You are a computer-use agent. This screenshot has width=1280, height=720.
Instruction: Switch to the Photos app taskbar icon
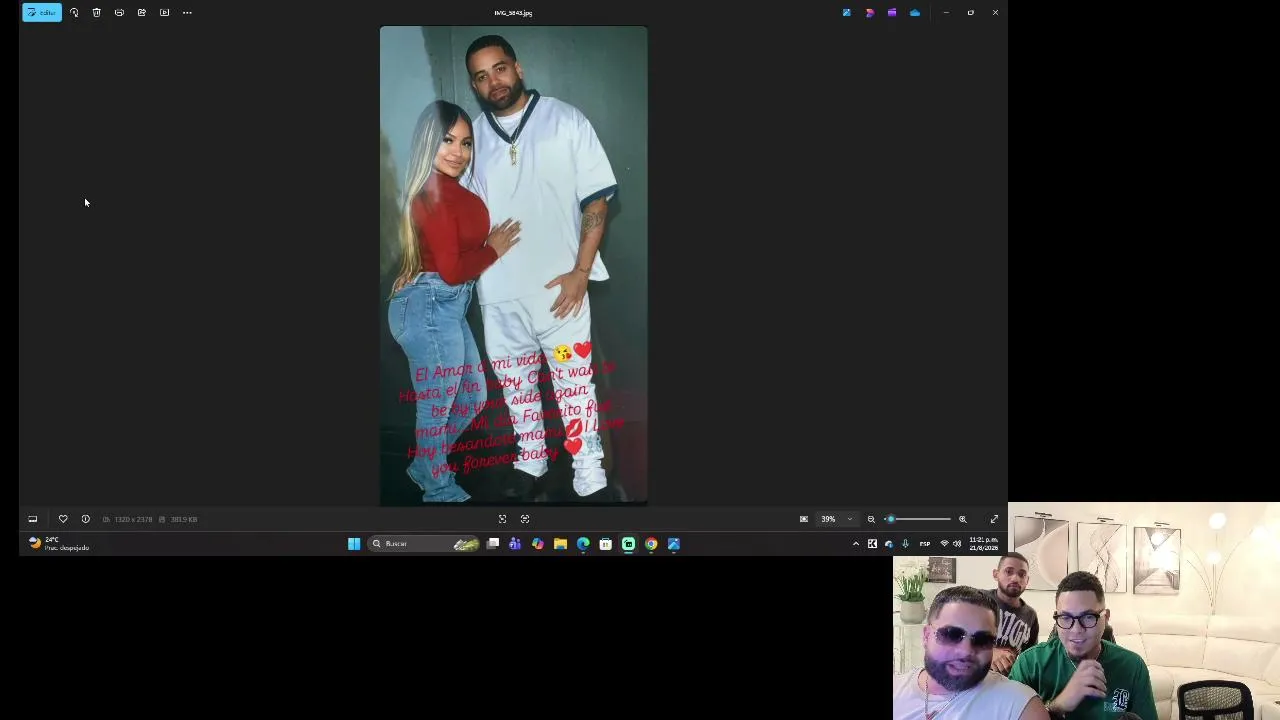click(674, 544)
